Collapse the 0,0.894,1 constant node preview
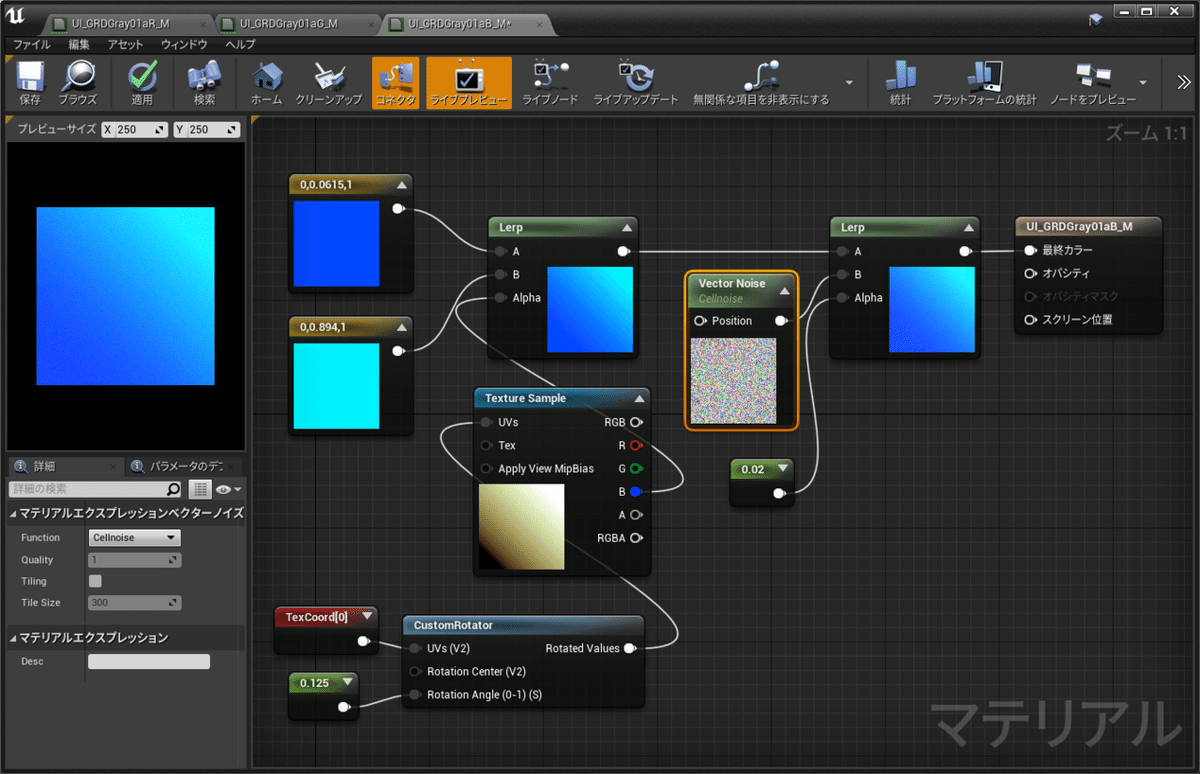Viewport: 1200px width, 774px height. point(402,327)
